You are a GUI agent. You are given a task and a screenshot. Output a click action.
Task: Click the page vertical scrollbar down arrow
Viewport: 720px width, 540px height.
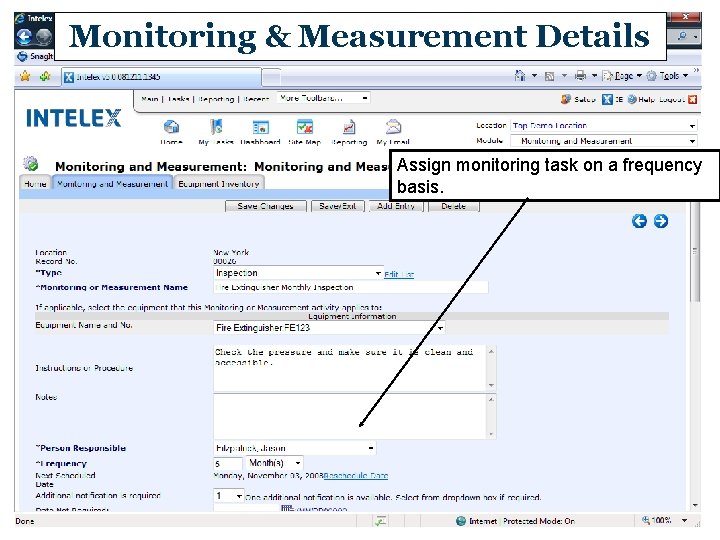pos(695,506)
